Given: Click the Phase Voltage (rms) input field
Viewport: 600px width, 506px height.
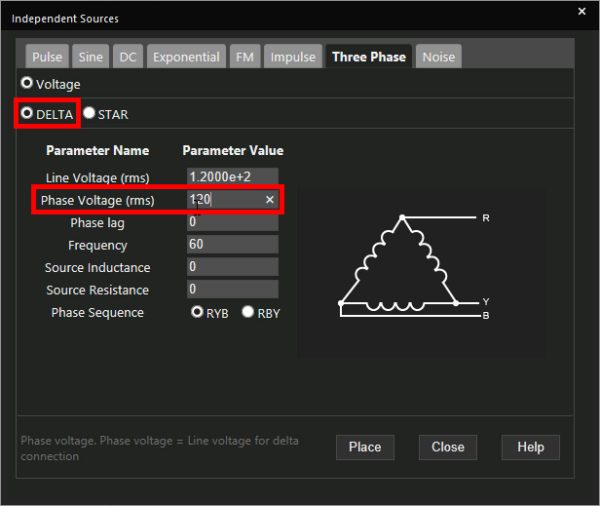Looking at the screenshot, I should [233, 199].
